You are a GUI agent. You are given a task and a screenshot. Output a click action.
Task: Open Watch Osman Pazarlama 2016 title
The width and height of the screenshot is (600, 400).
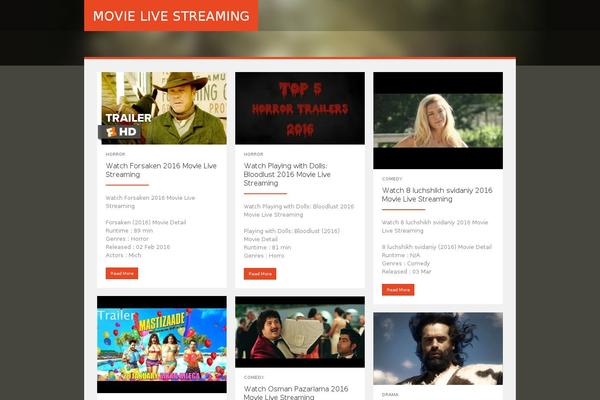[x=296, y=393]
